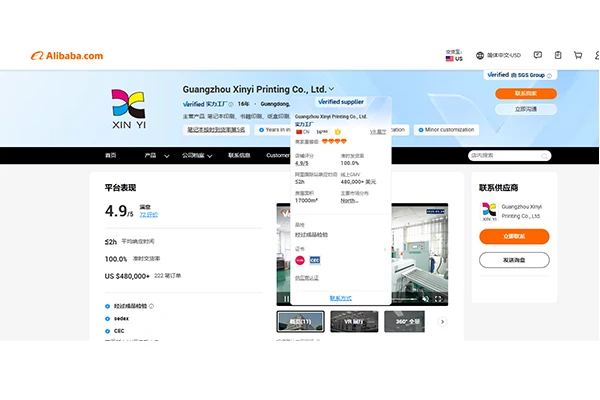Click the info icon next to Verified 实力工厂
Screen dimensions: 600x400
(x=231, y=104)
